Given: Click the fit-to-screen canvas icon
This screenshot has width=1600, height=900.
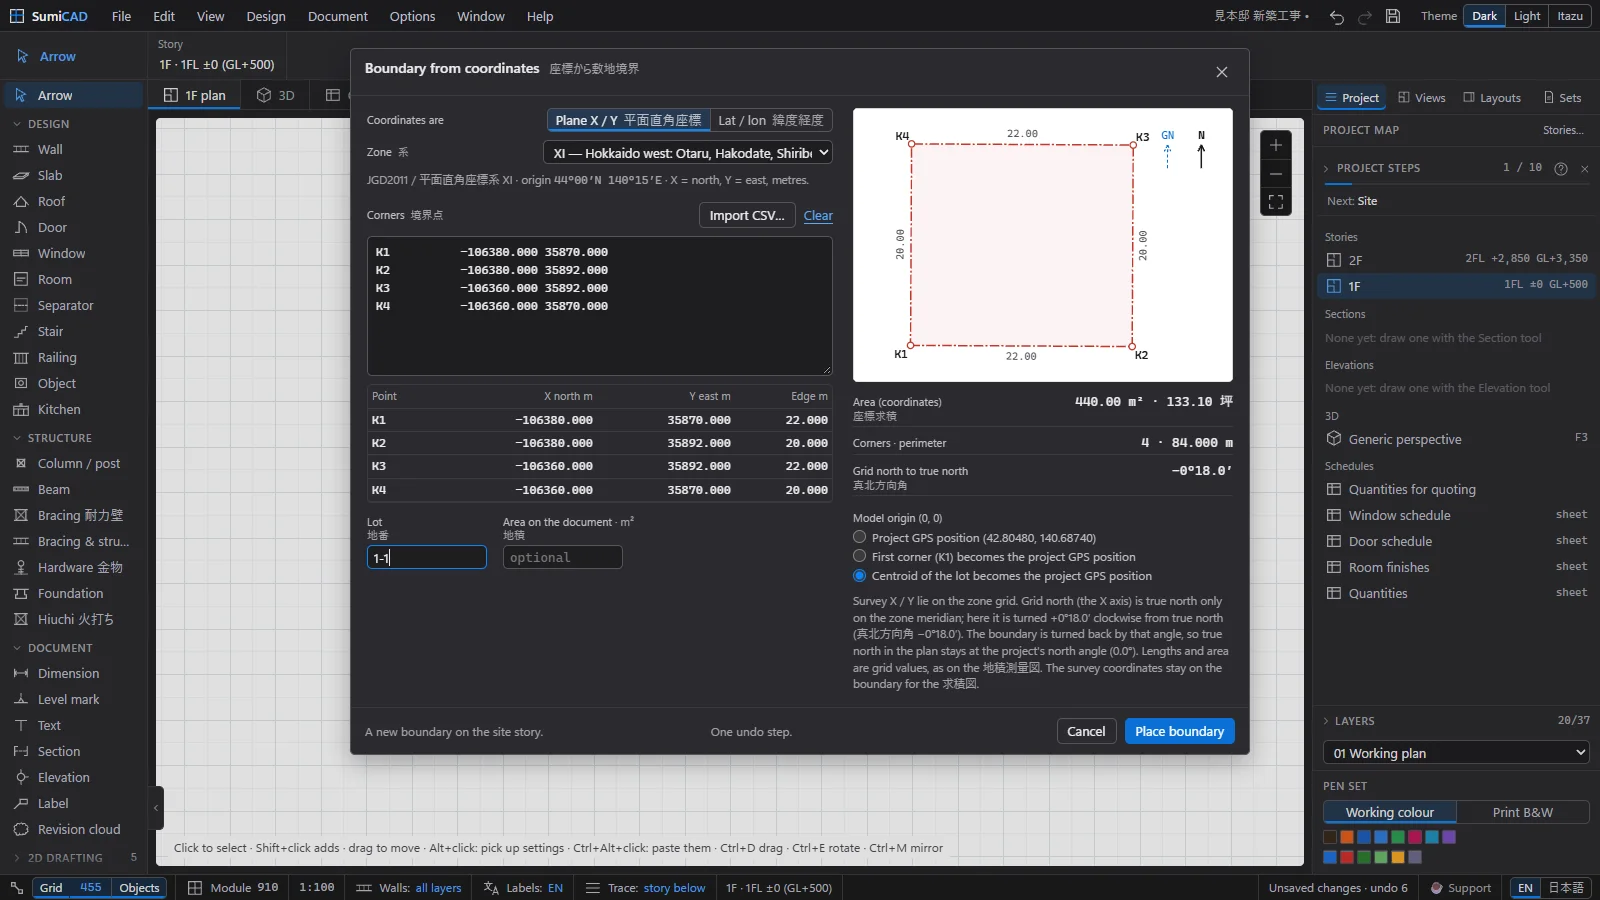Looking at the screenshot, I should tap(1276, 201).
